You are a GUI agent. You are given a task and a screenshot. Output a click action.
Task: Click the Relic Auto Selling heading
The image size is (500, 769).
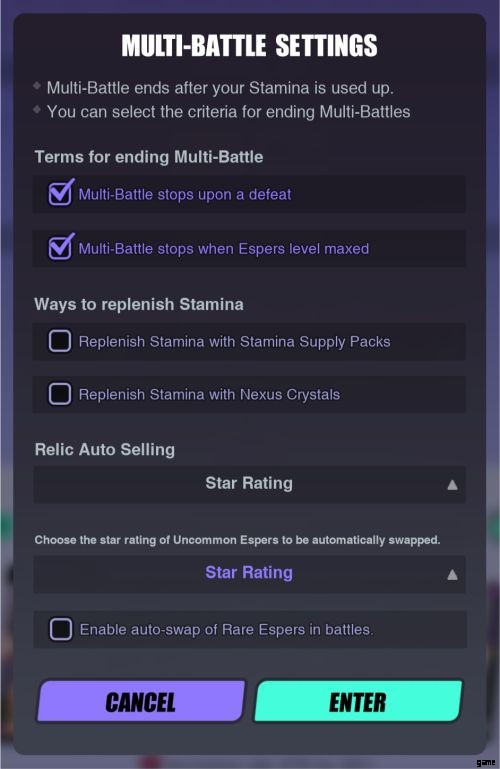pos(104,450)
